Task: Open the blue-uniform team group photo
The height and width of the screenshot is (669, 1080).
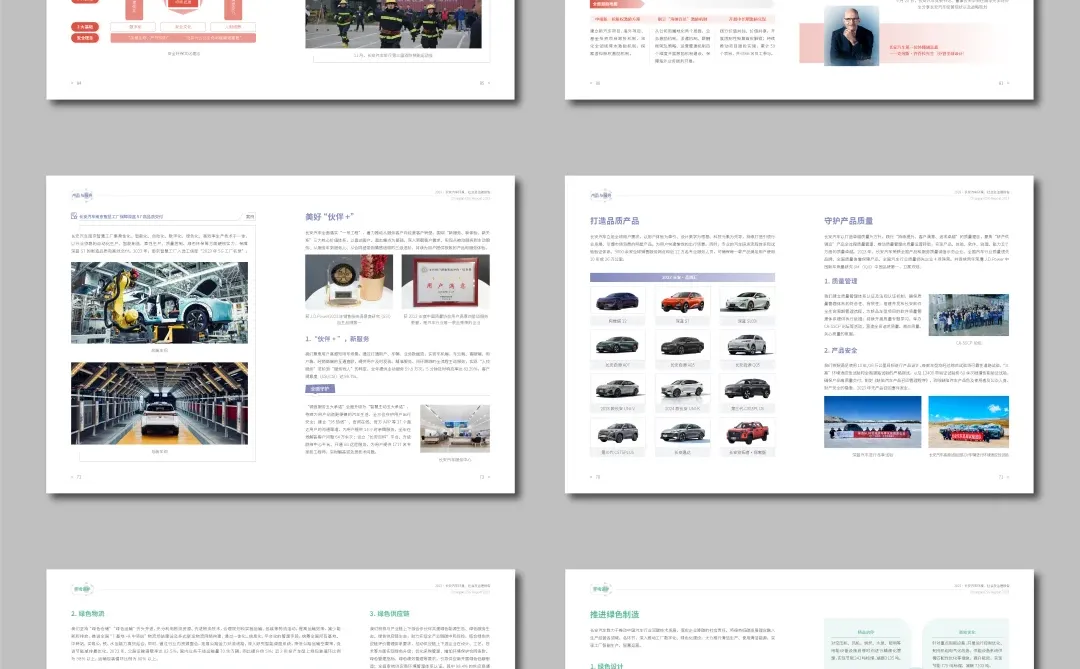Action: pyautogui.click(x=968, y=315)
